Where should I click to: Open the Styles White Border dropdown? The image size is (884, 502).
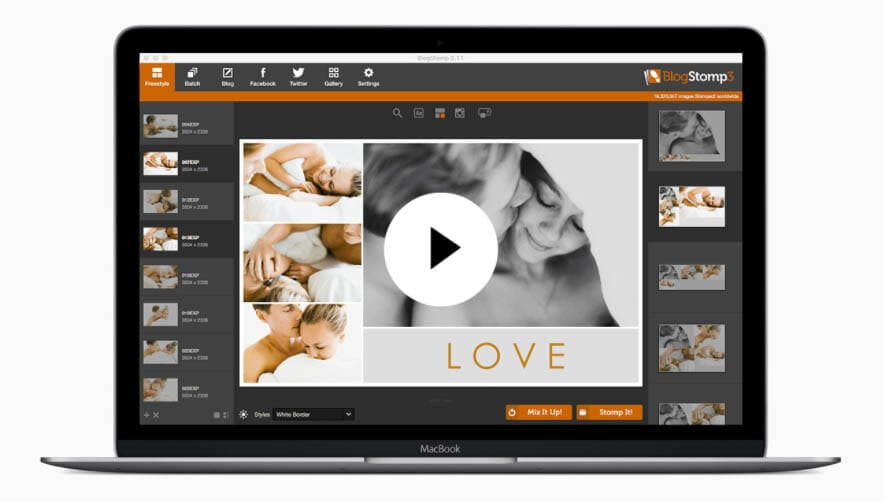tap(313, 414)
